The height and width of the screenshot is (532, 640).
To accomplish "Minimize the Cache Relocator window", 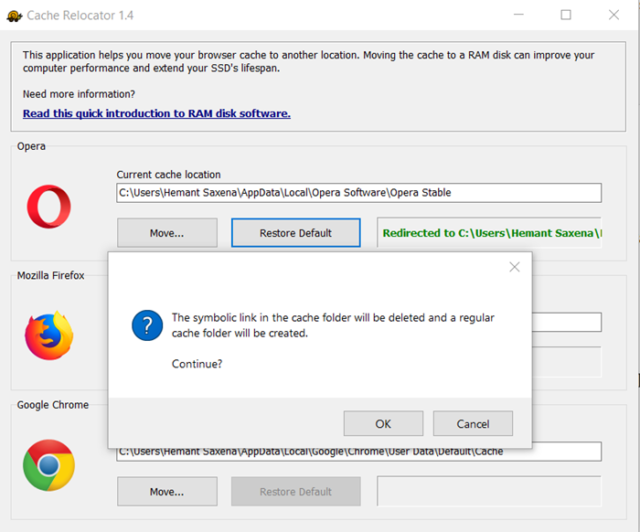I will click(x=518, y=15).
